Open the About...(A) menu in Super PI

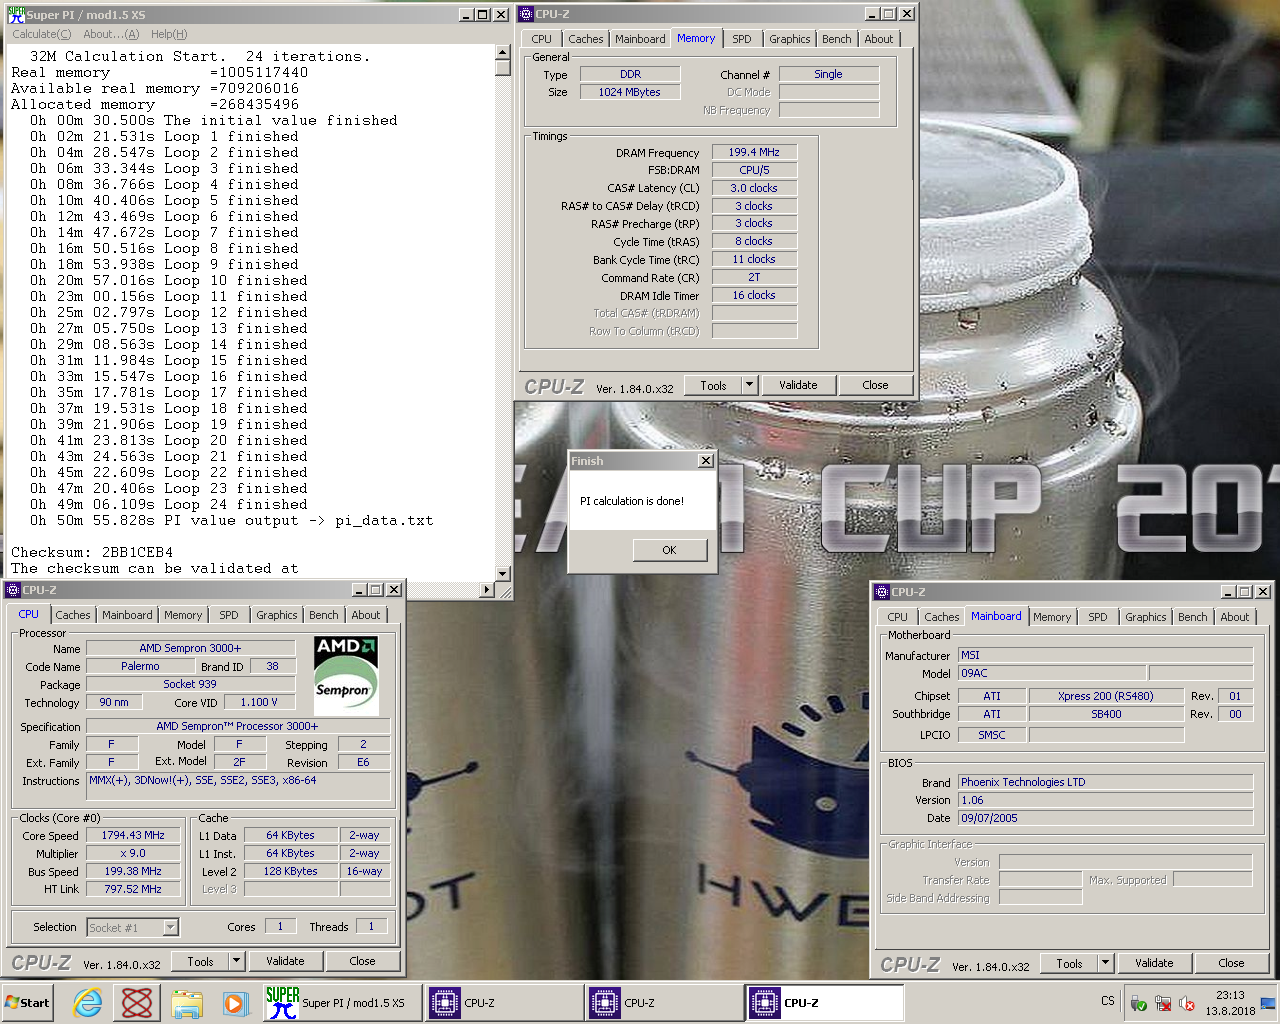click(111, 34)
